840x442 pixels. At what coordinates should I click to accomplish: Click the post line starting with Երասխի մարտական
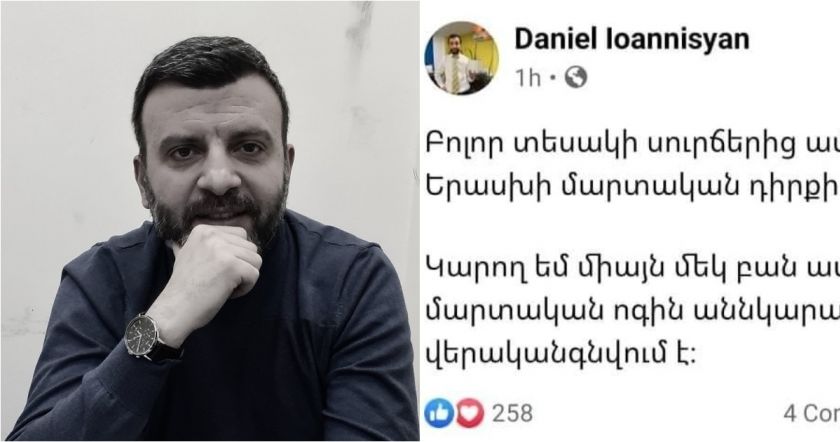(633, 186)
